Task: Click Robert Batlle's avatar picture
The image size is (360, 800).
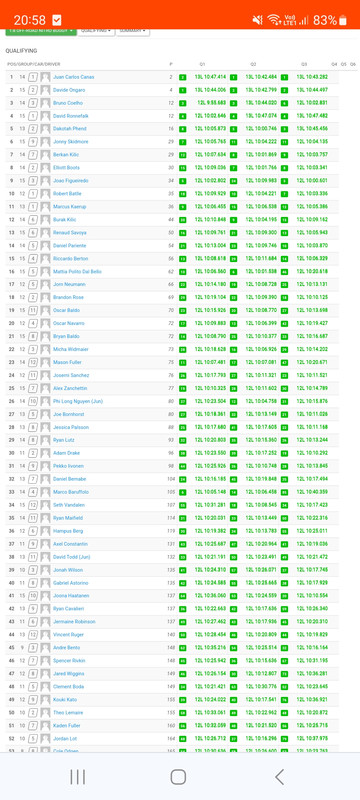Action: tap(45, 193)
